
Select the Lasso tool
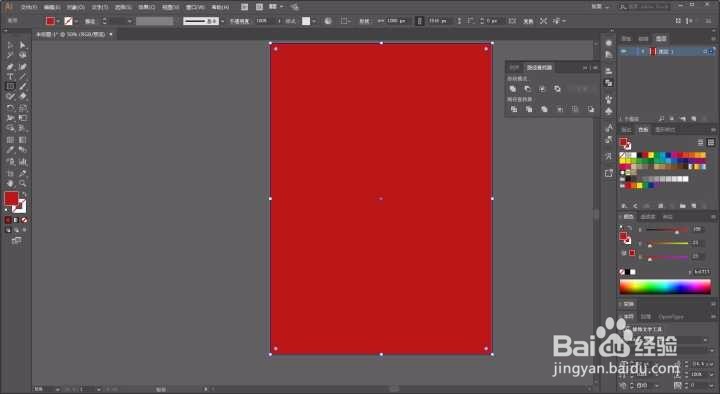[x=22, y=55]
